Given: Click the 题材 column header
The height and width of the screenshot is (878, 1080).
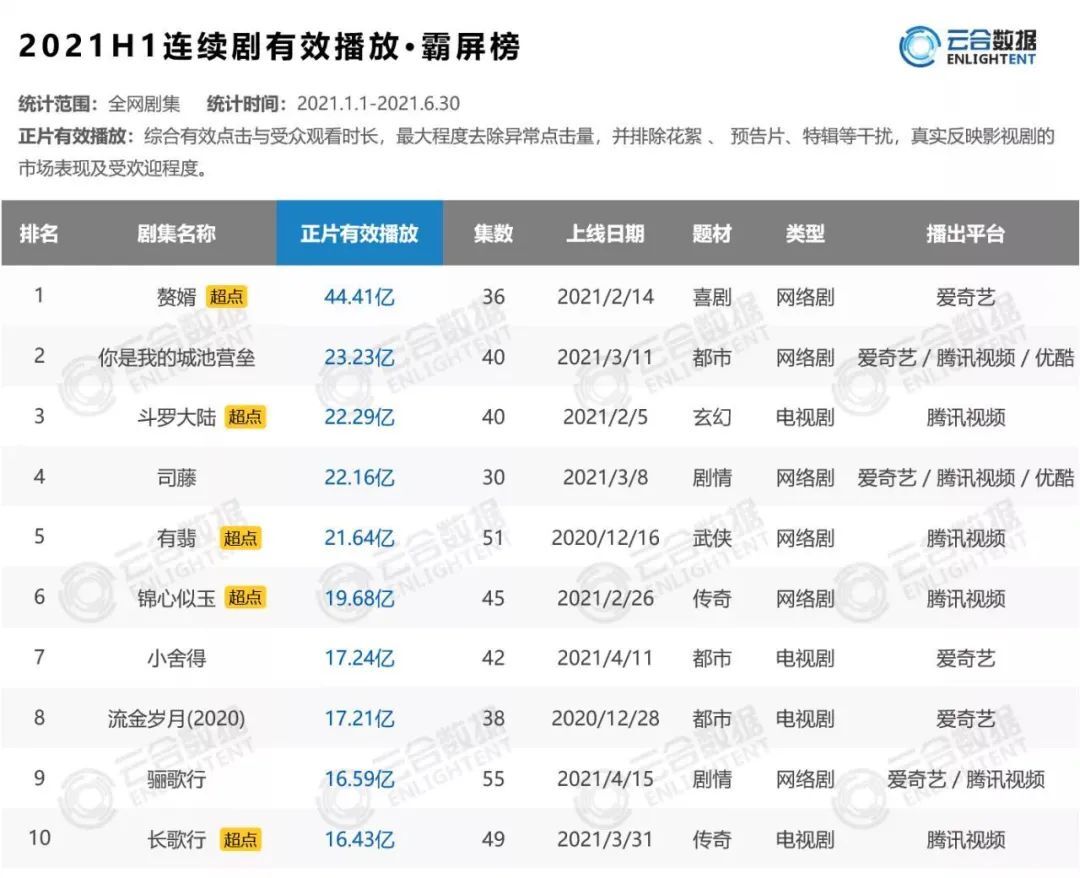Looking at the screenshot, I should click(712, 234).
